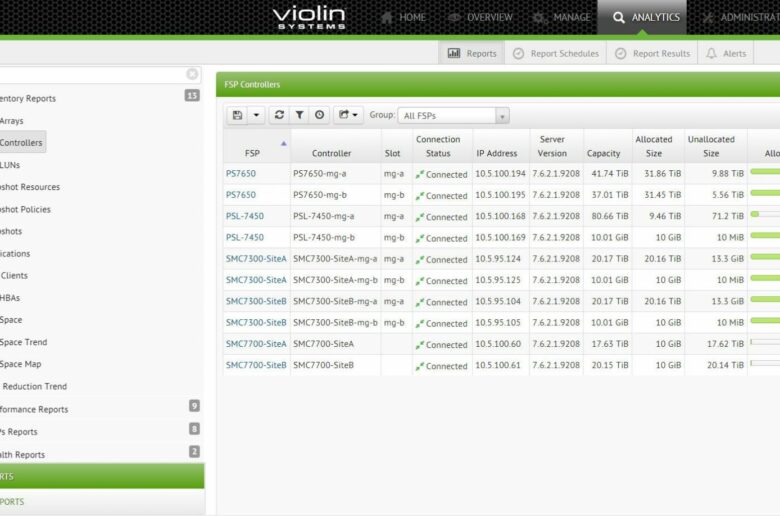Click into the sidebar search field
Screen dimensions: 780x516
(92, 75)
